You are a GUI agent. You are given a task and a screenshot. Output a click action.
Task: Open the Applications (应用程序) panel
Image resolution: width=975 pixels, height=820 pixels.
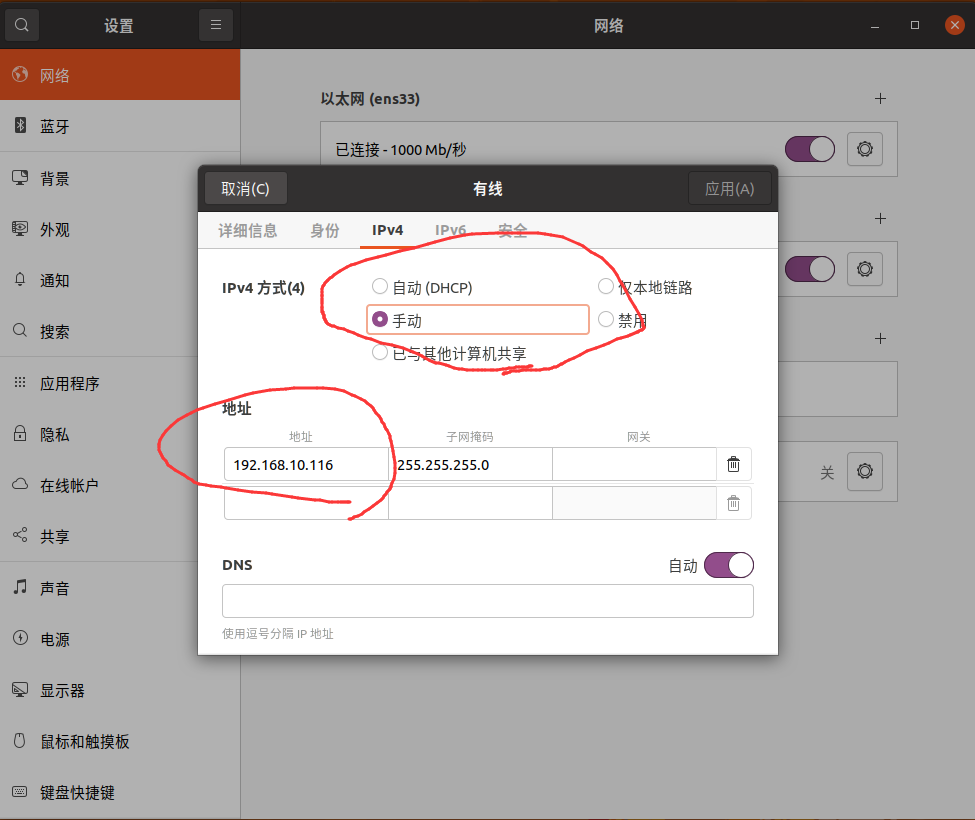120,384
